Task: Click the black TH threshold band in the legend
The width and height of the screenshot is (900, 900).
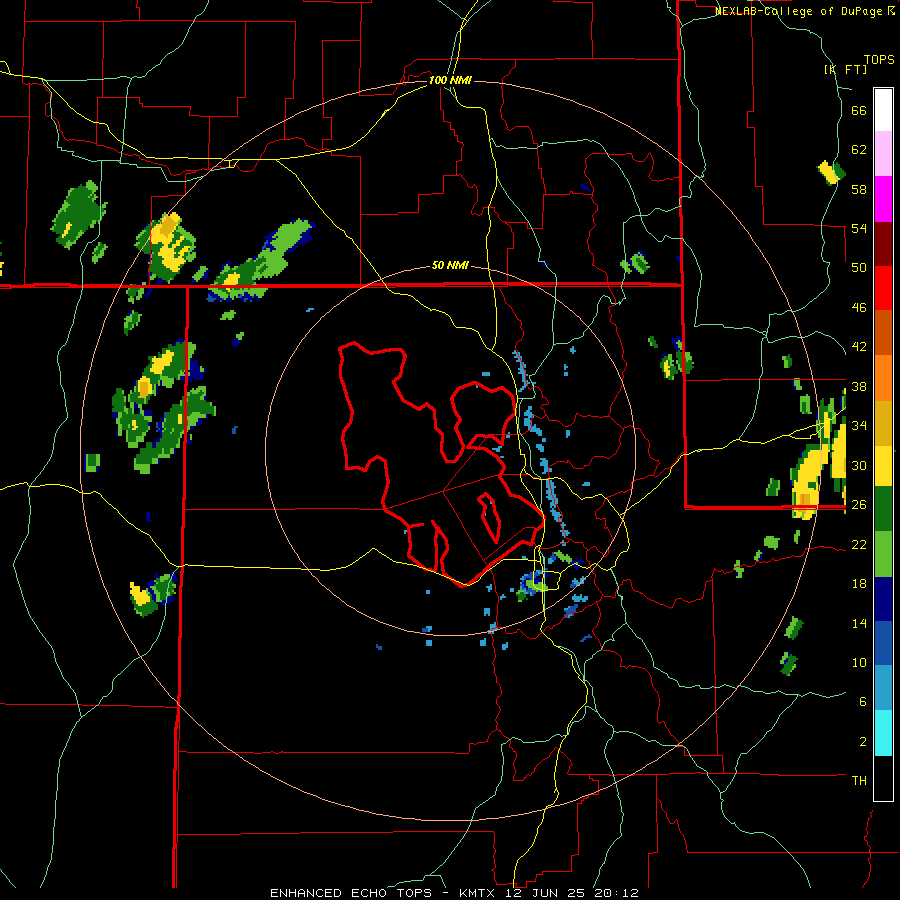Action: [x=883, y=778]
